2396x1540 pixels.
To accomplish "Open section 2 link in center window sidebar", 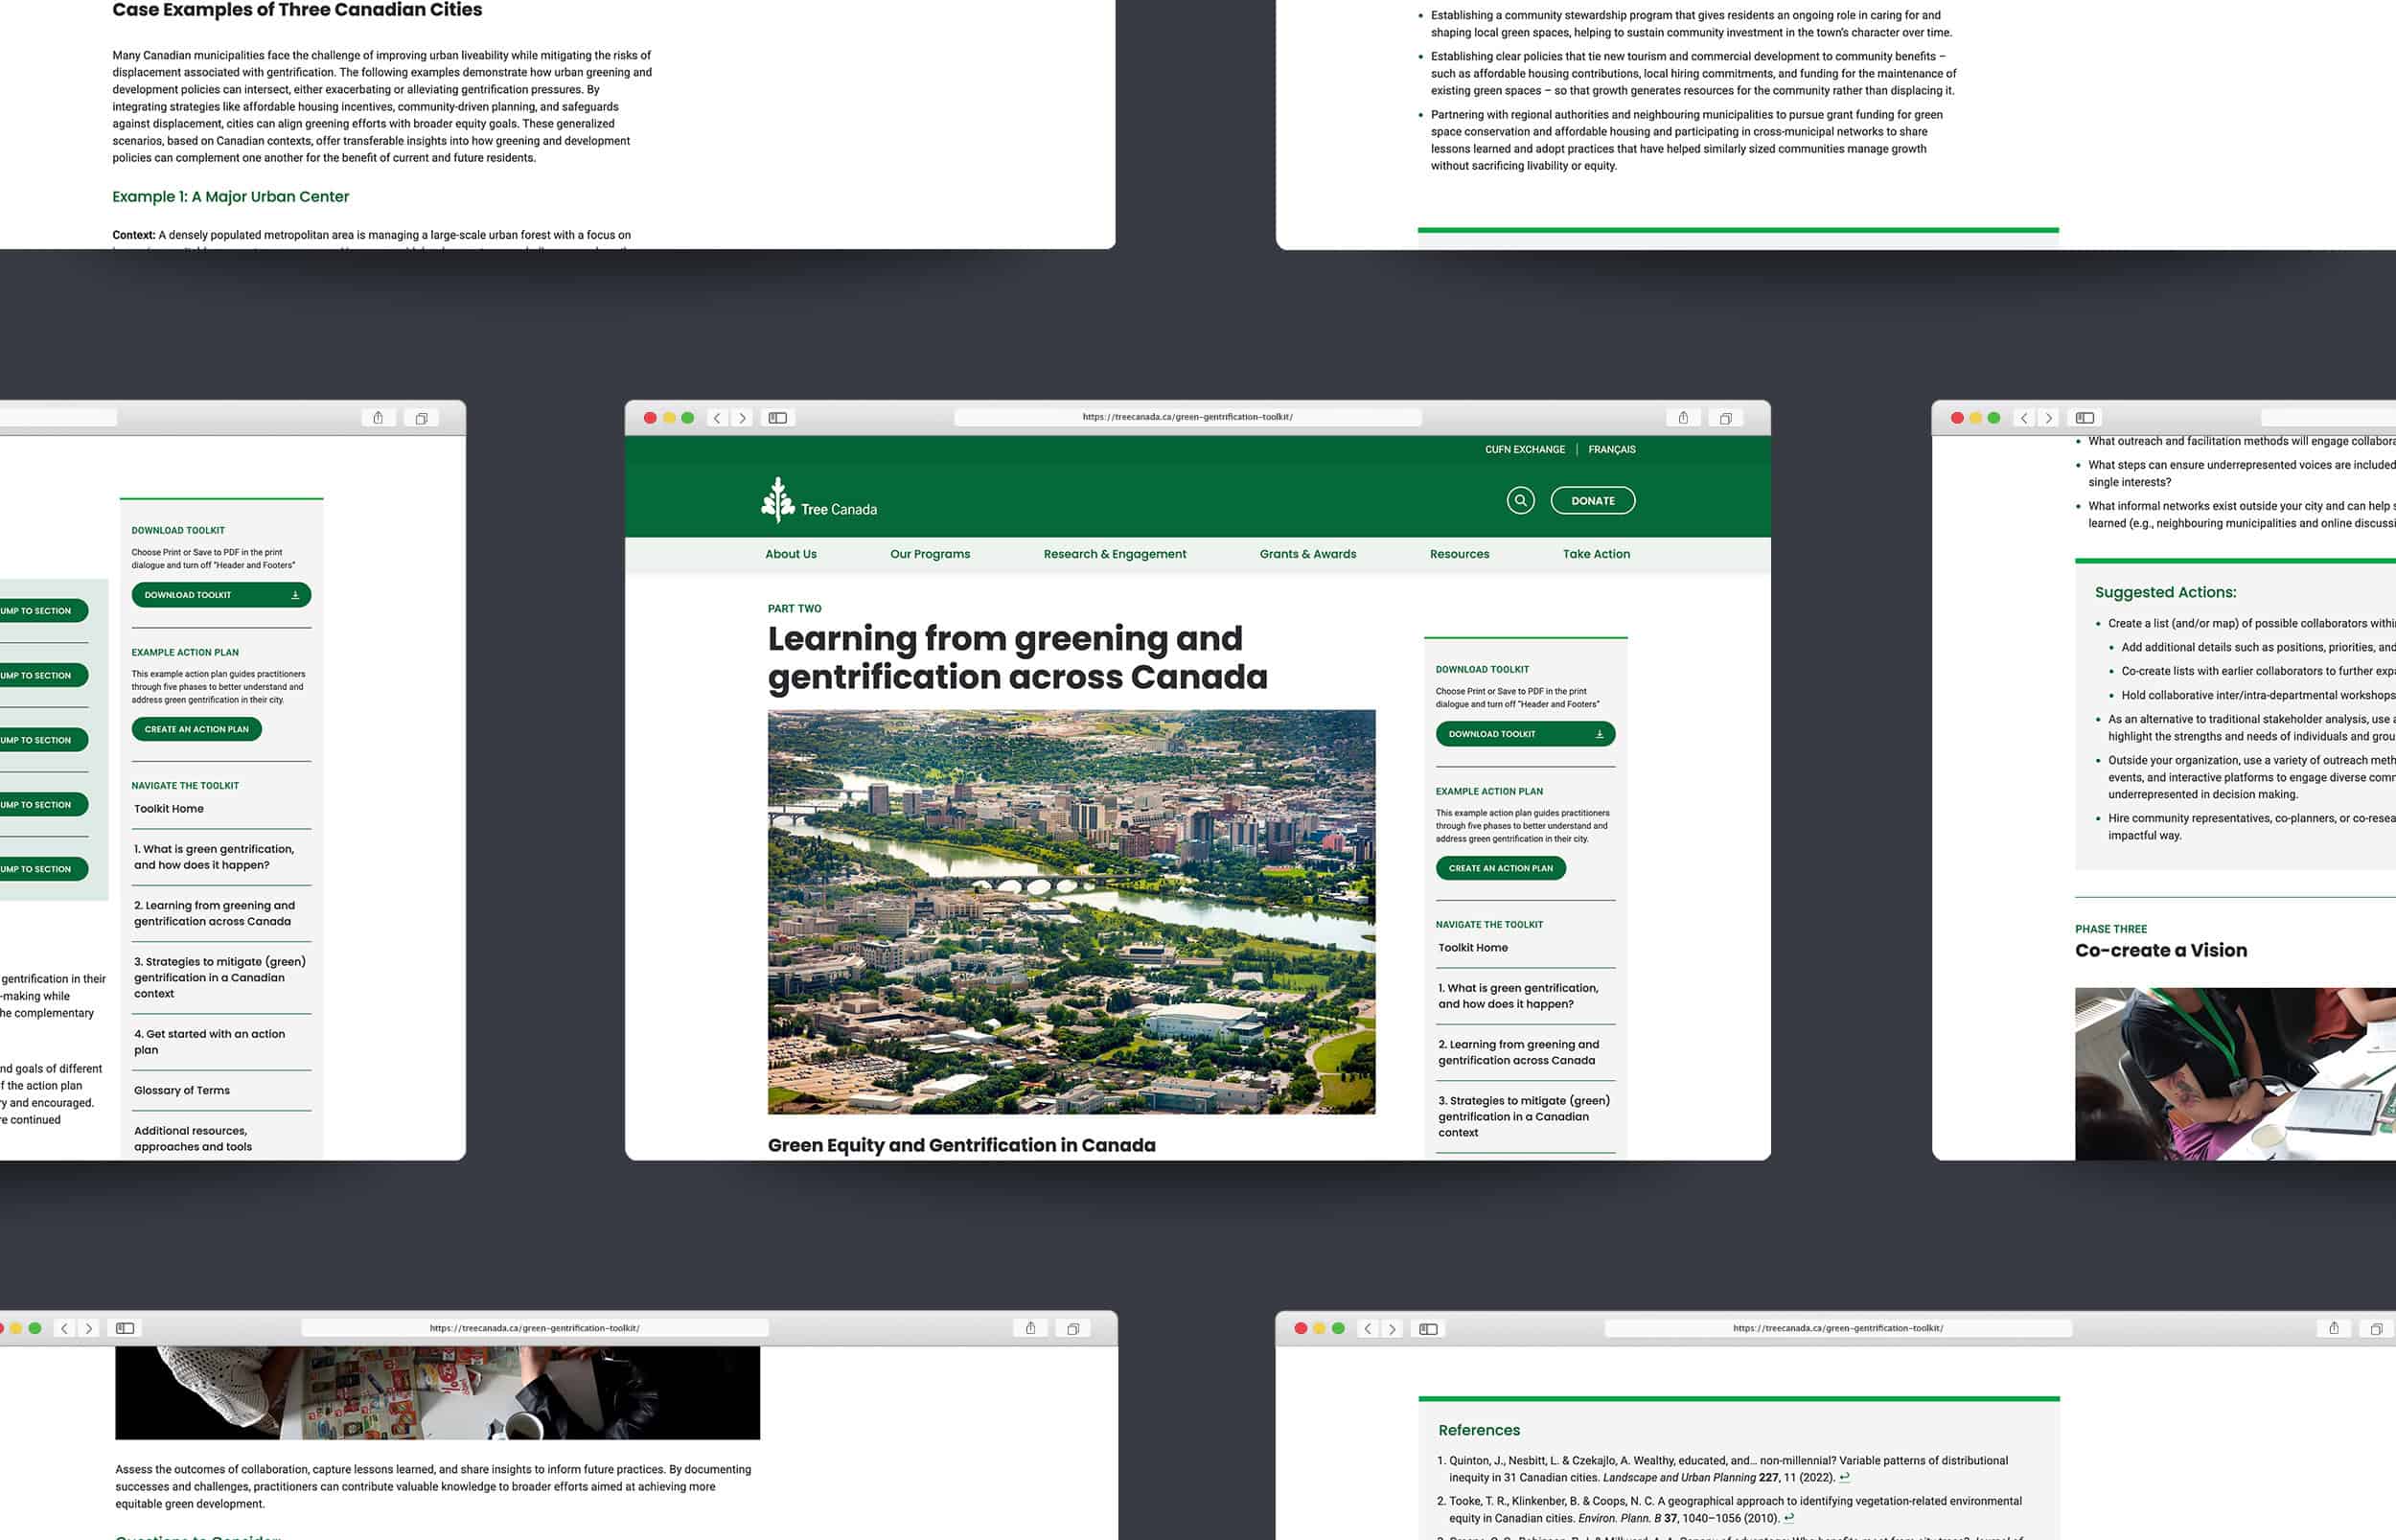I will 1518,1052.
